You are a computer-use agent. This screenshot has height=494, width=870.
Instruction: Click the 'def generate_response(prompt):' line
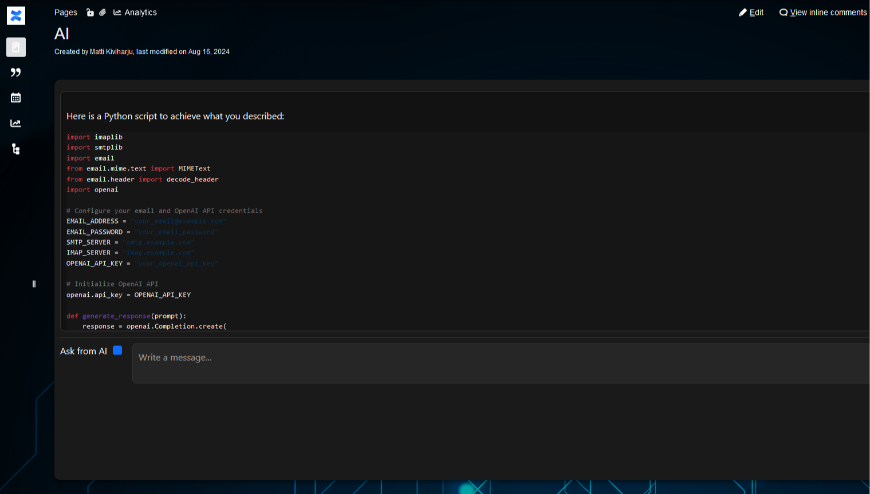point(127,316)
